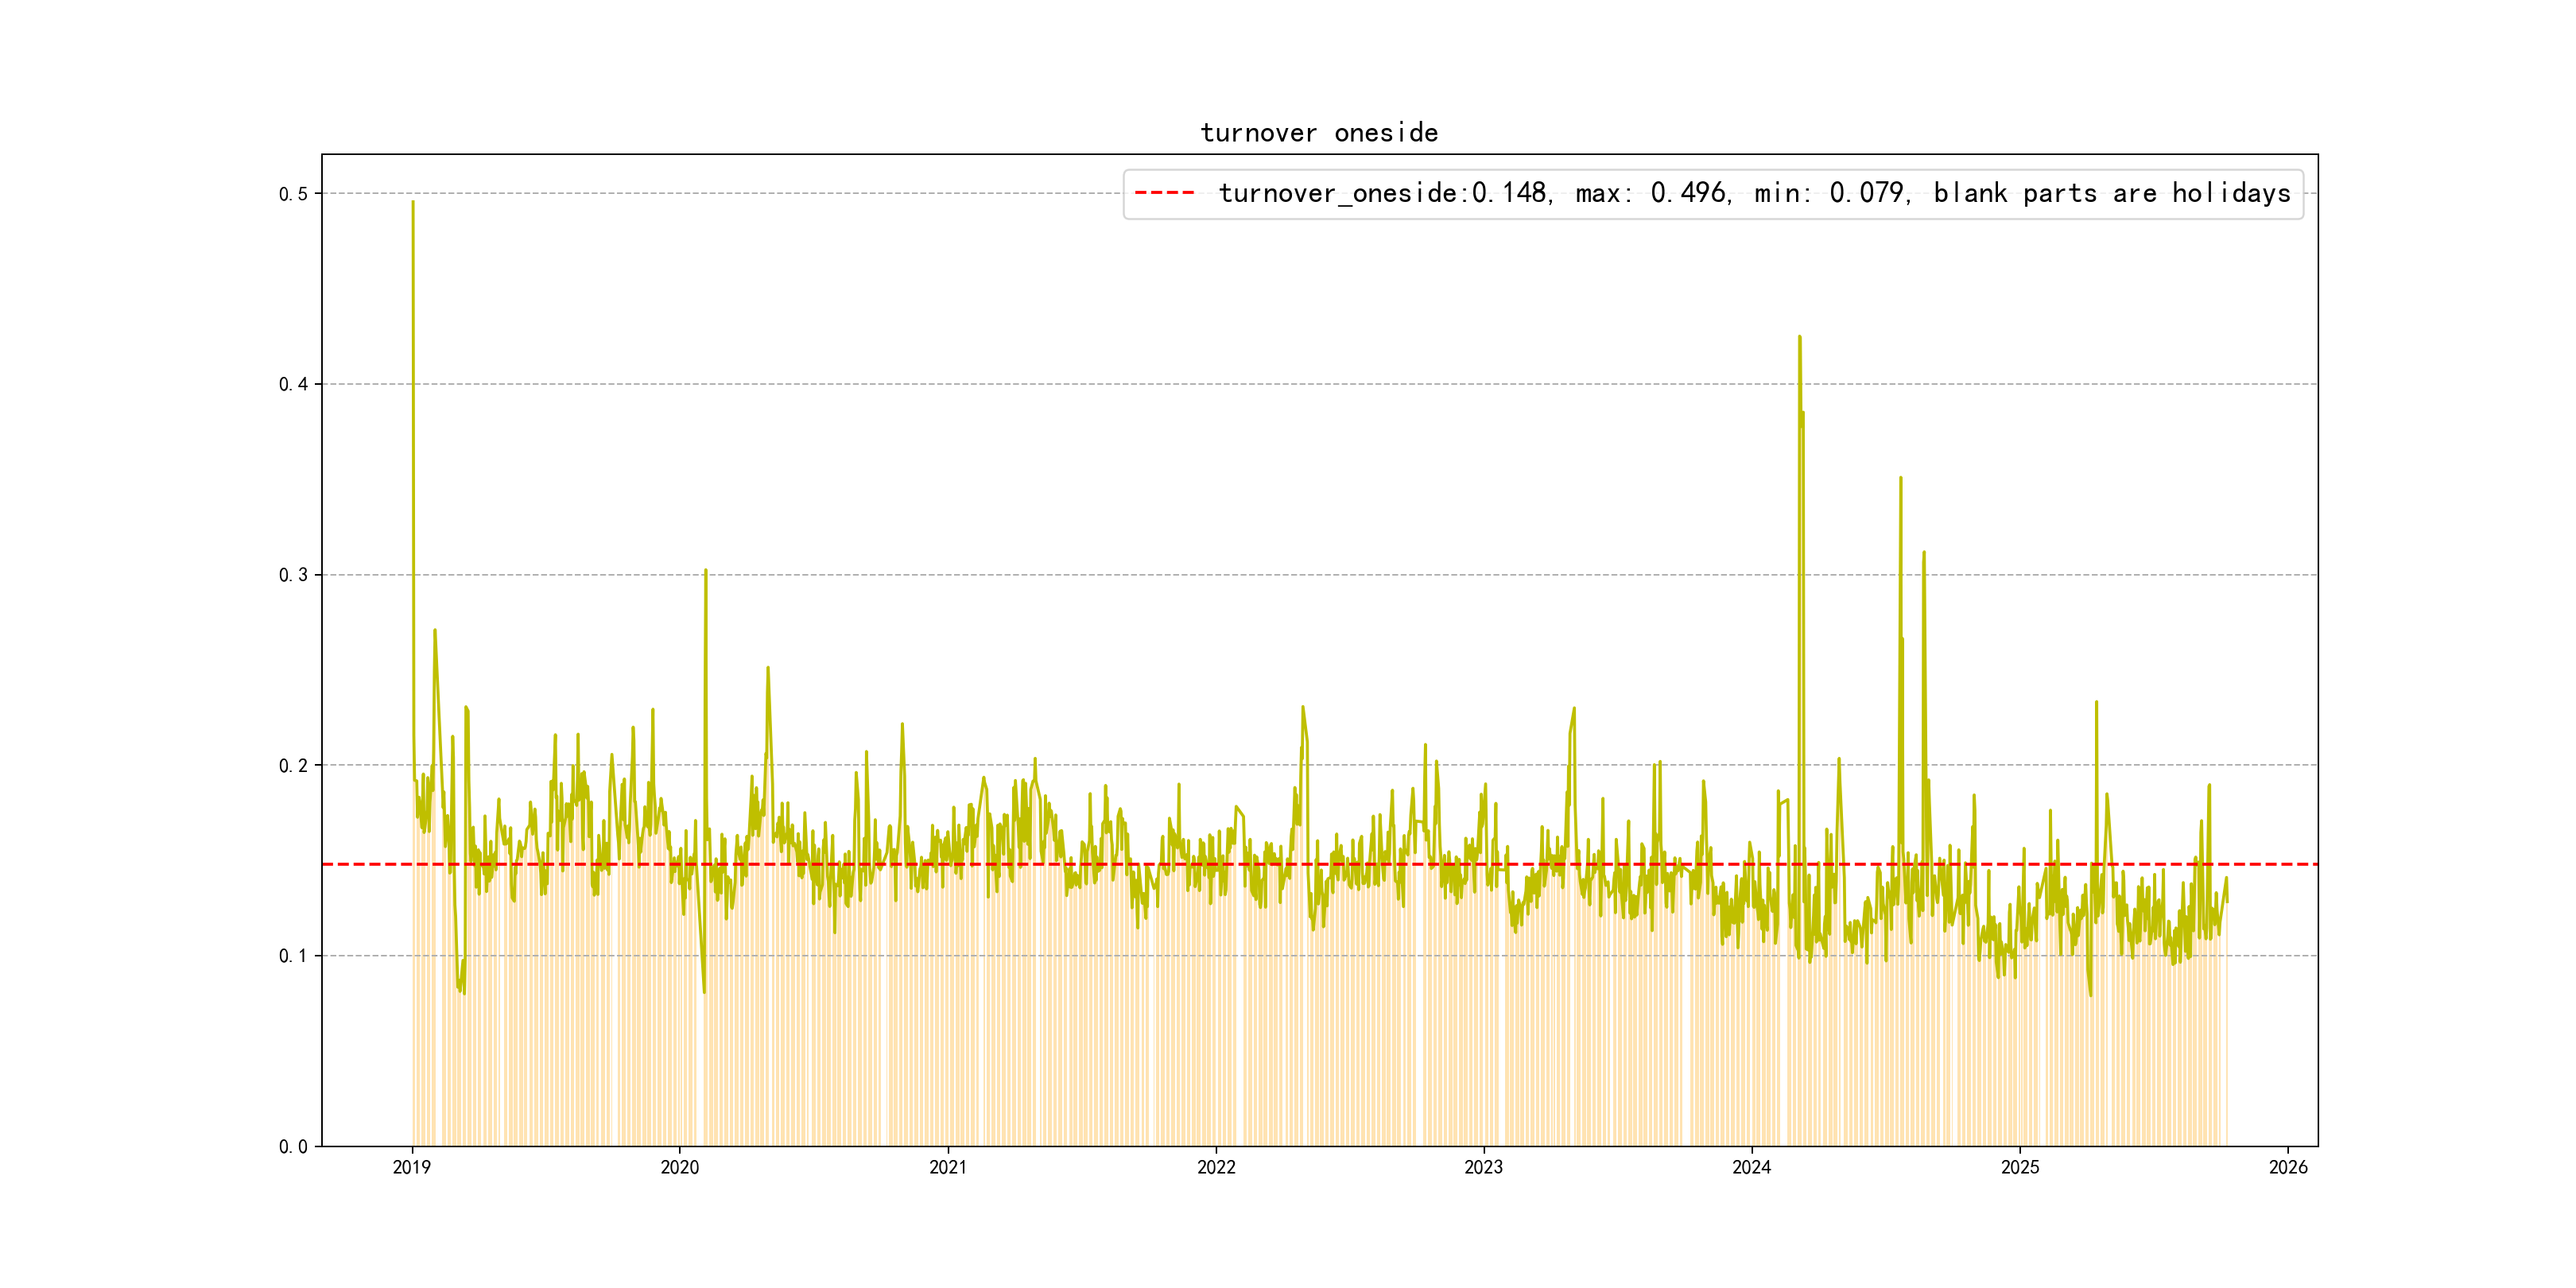Click the spike peak just after 2020

(x=706, y=571)
